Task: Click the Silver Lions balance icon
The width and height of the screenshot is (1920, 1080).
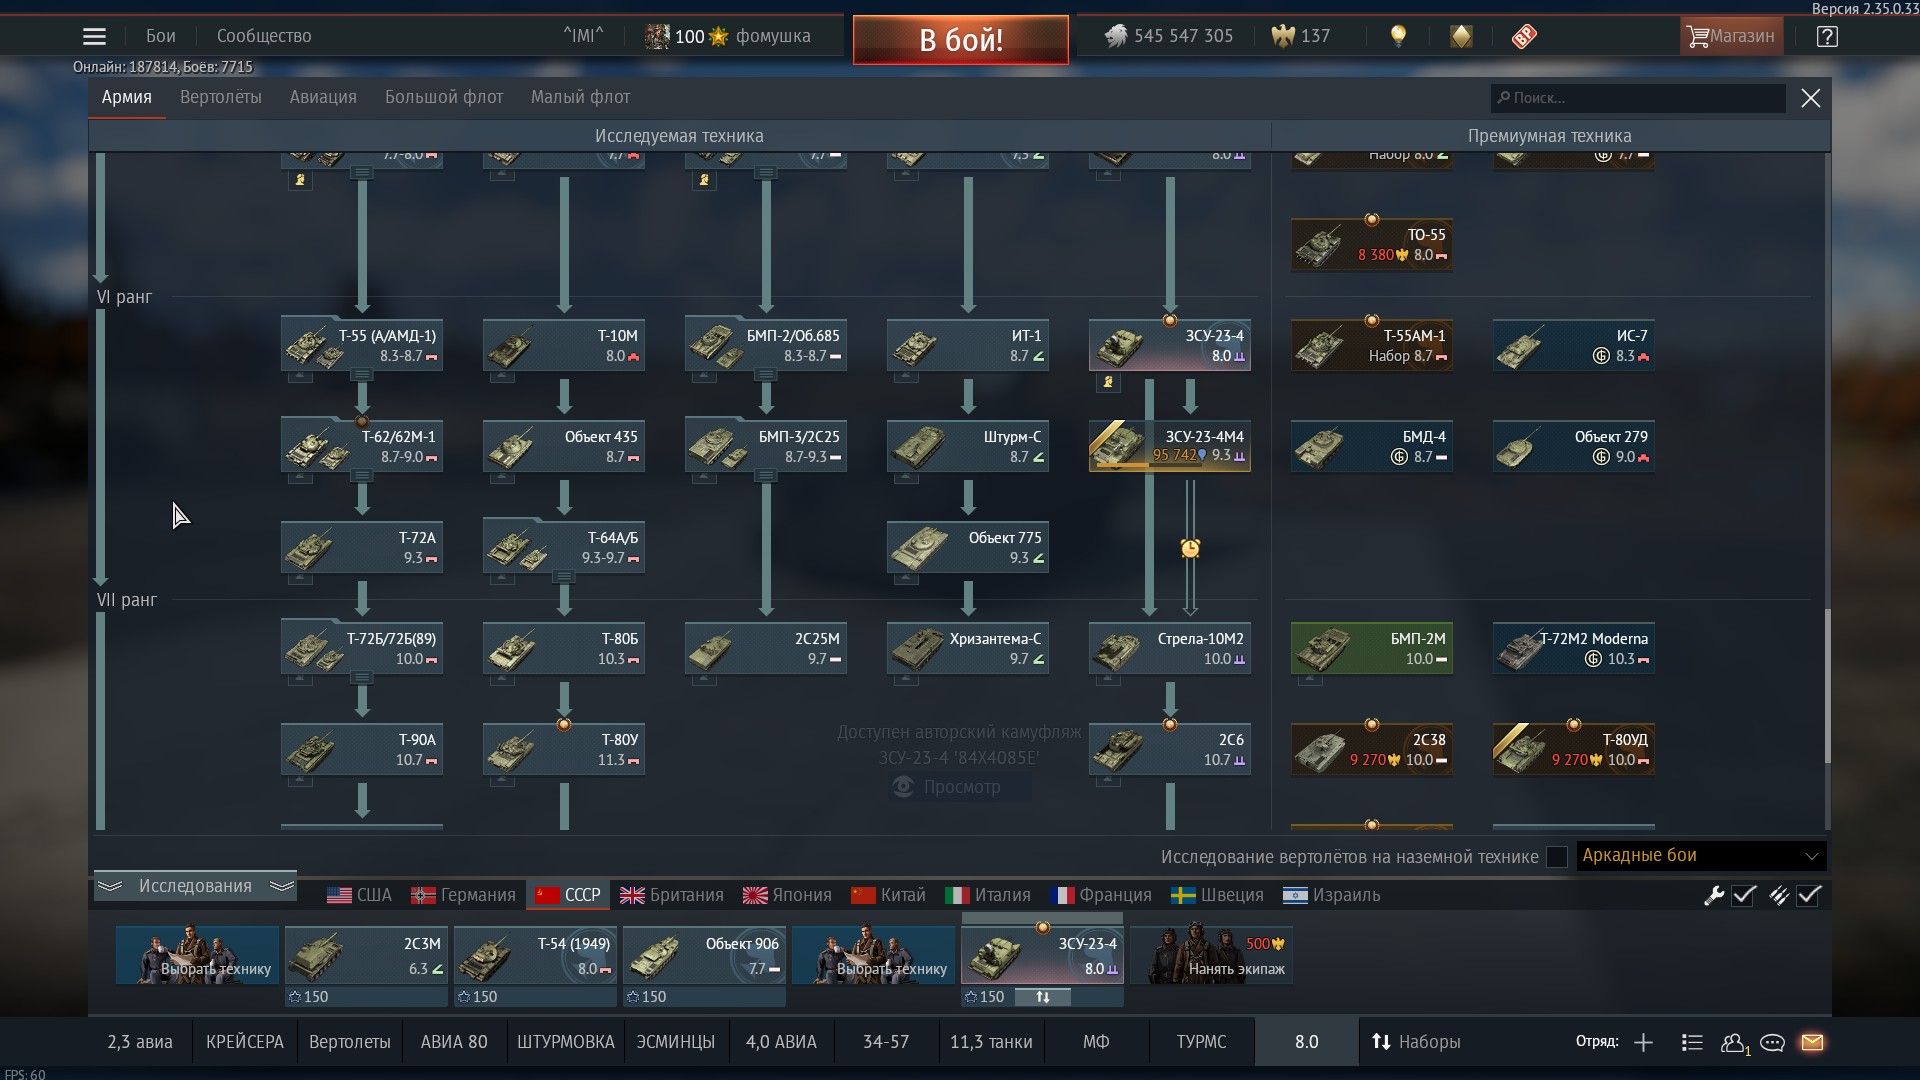Action: 1115,36
